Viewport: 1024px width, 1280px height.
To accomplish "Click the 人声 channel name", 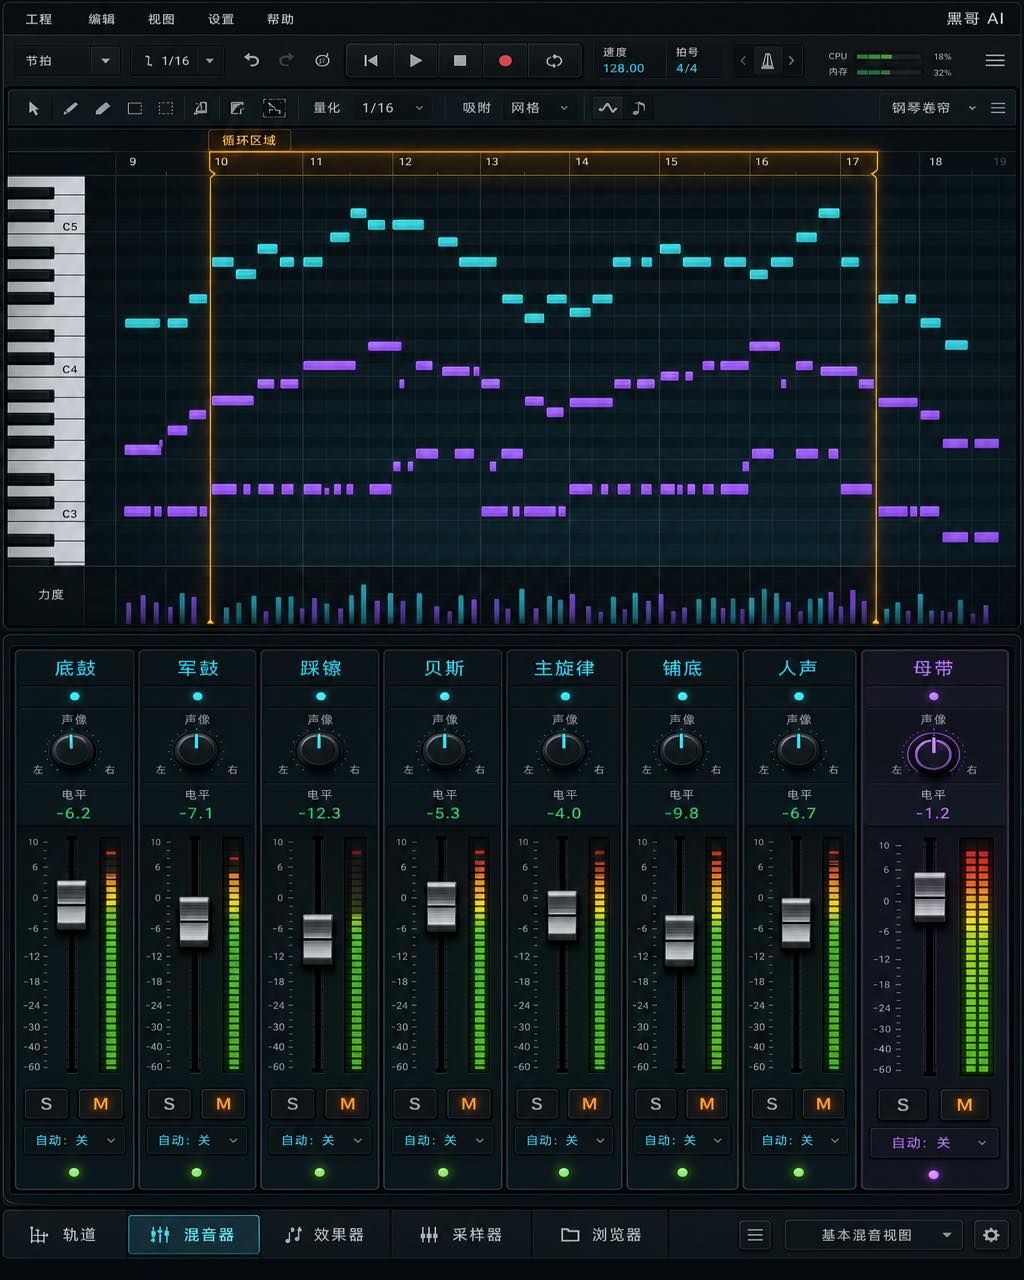I will [x=798, y=668].
